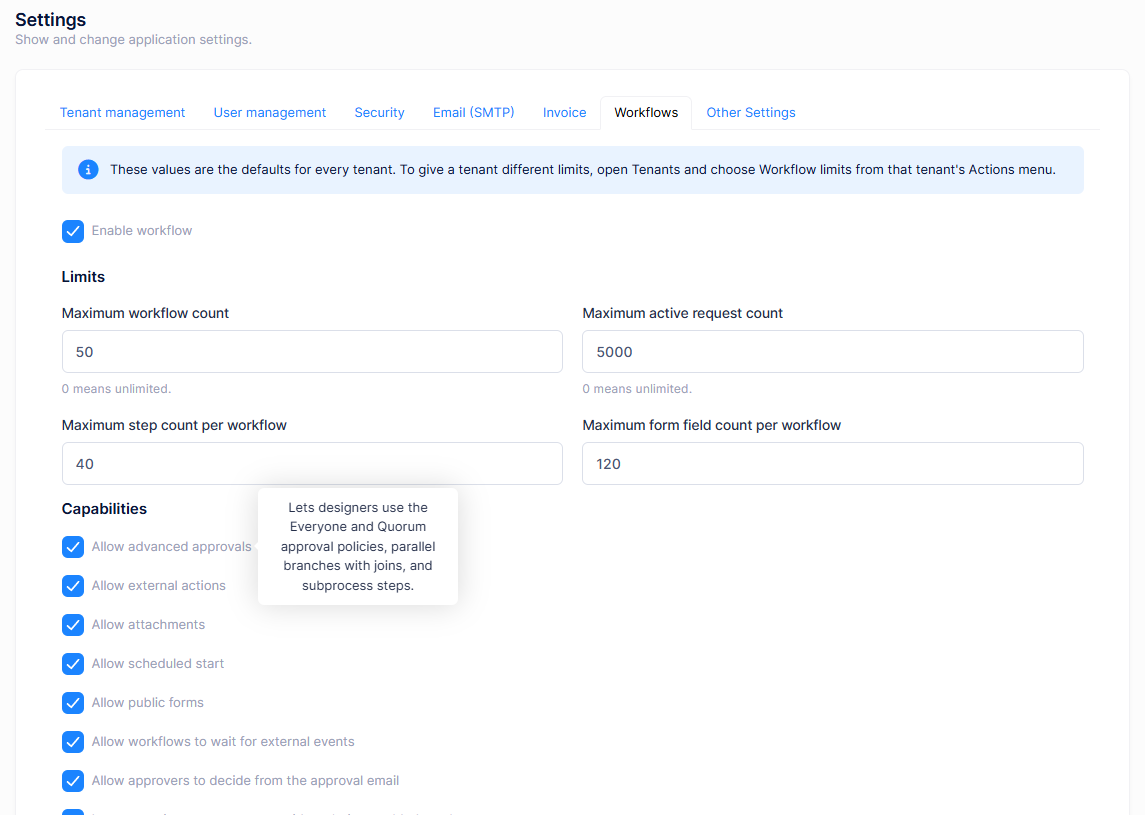Open the Other Settings tab
Screen dimensions: 1145x815
click(750, 112)
